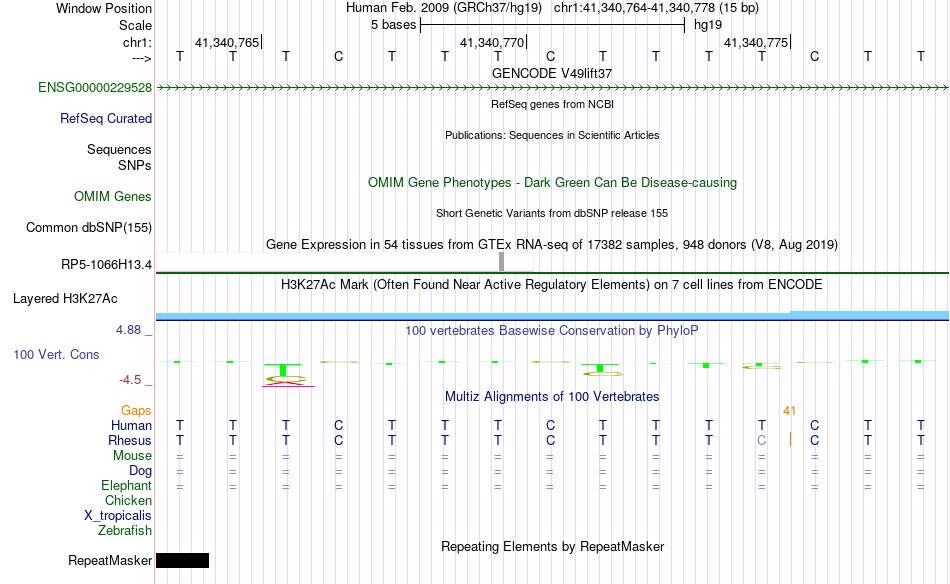Image resolution: width=950 pixels, height=584 pixels.
Task: Click the RepeatMasker track label
Action: point(110,560)
